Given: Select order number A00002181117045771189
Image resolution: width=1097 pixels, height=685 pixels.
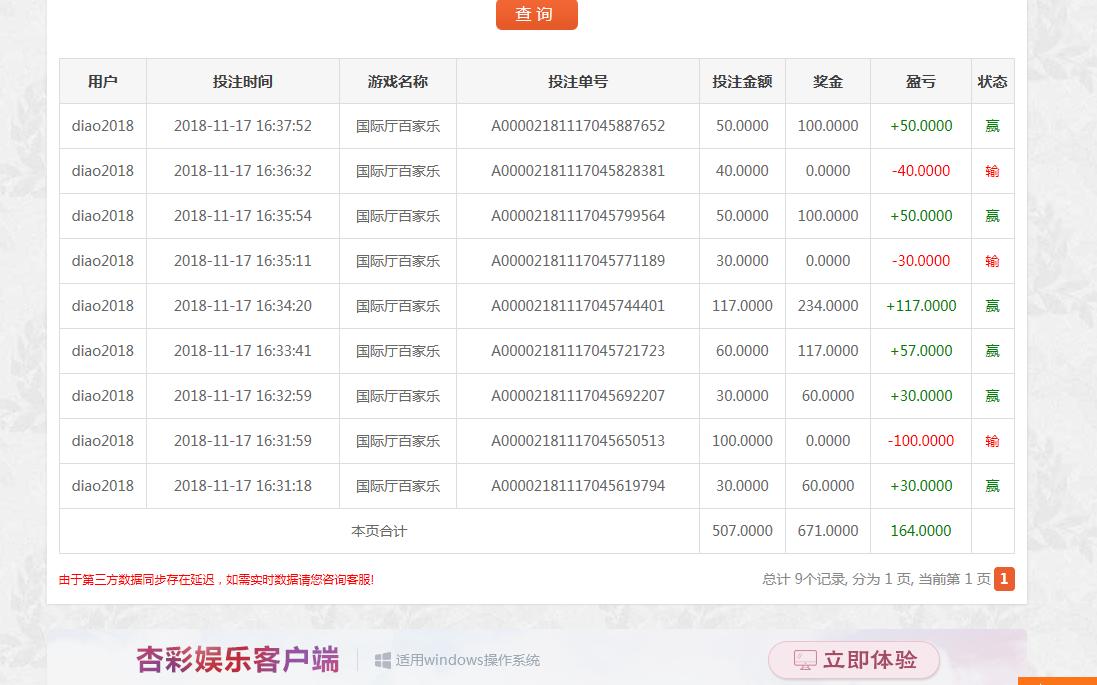Looking at the screenshot, I should click(x=578, y=261).
